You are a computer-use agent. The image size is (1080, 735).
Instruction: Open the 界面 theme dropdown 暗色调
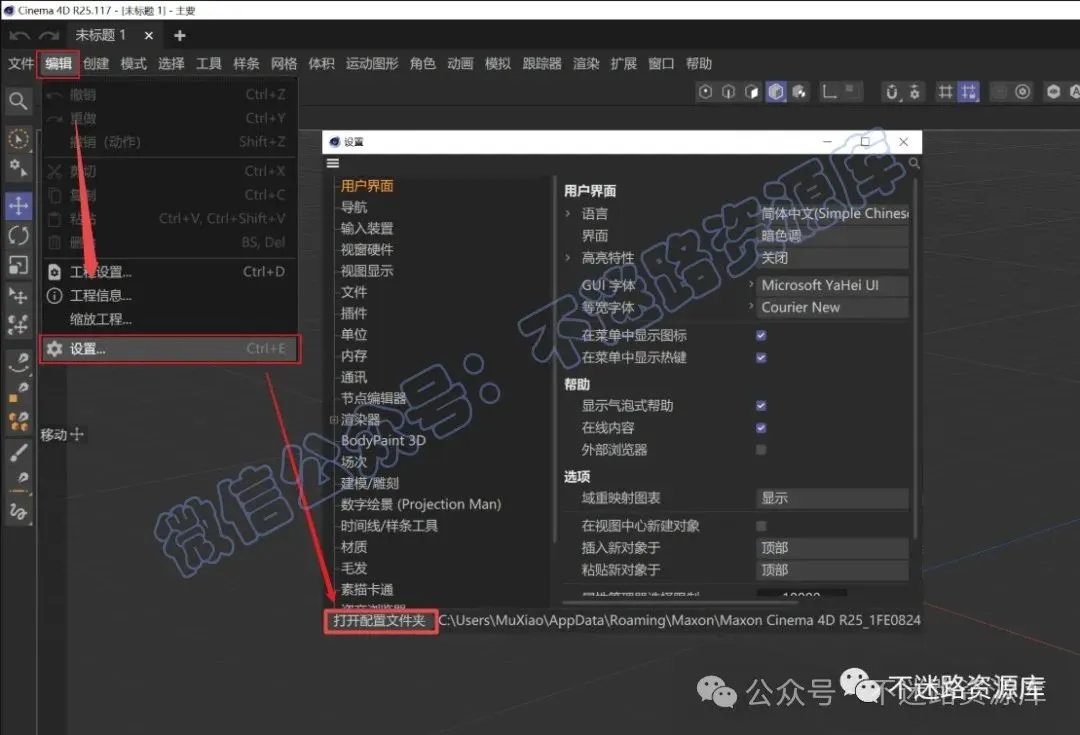(833, 236)
